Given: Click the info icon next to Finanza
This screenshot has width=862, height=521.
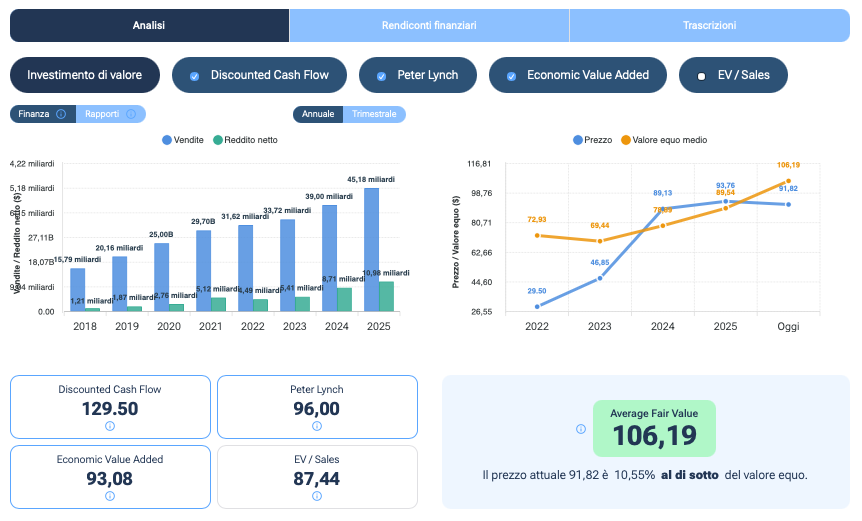Looking at the screenshot, I should tap(61, 114).
